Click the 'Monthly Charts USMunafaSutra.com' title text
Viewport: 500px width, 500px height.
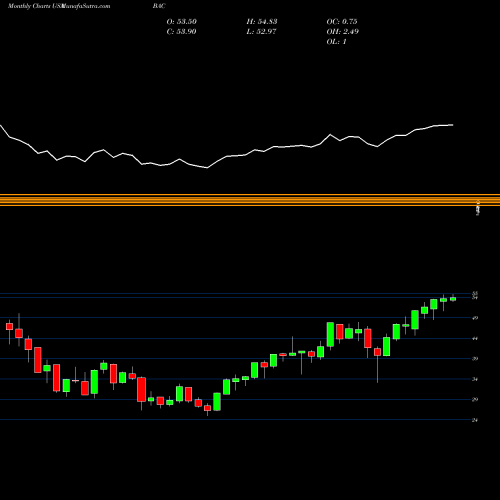59,6
